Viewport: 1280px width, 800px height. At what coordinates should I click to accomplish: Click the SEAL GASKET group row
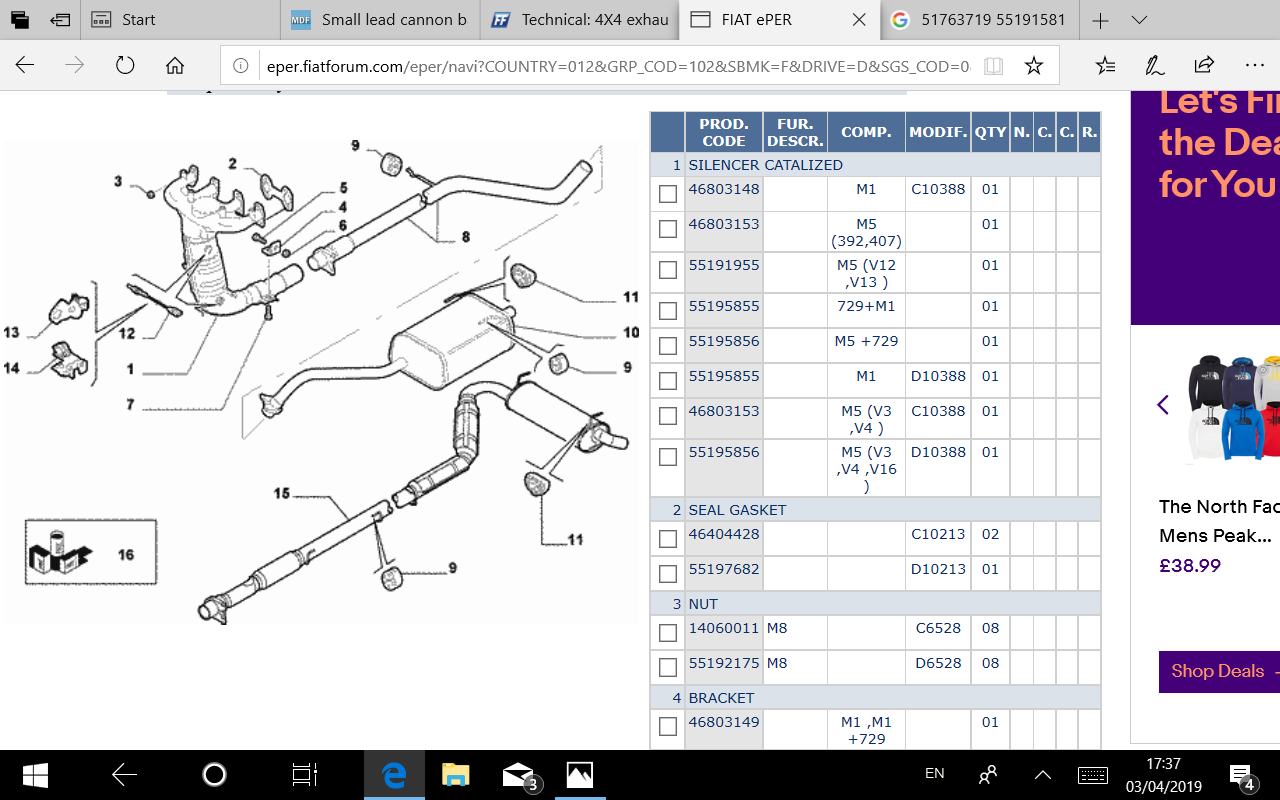875,510
